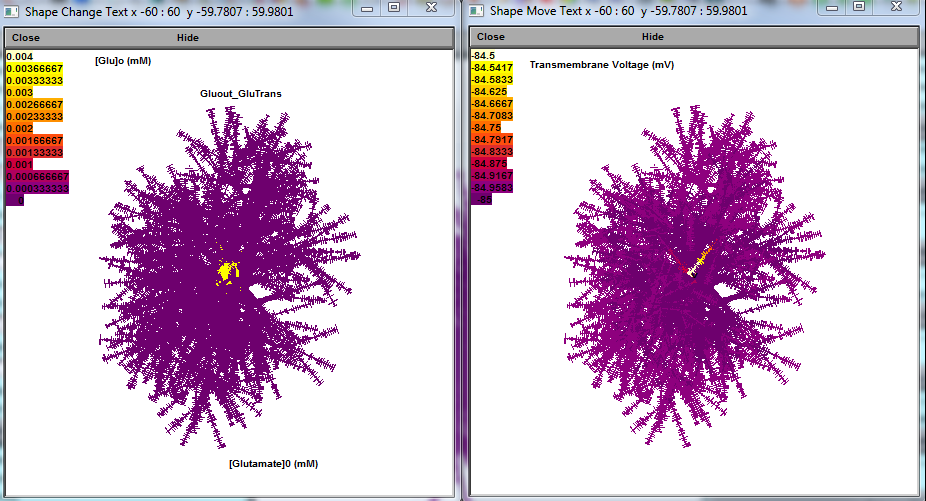
Task: Close Shape Move Text window with red X
Action: click(895, 8)
